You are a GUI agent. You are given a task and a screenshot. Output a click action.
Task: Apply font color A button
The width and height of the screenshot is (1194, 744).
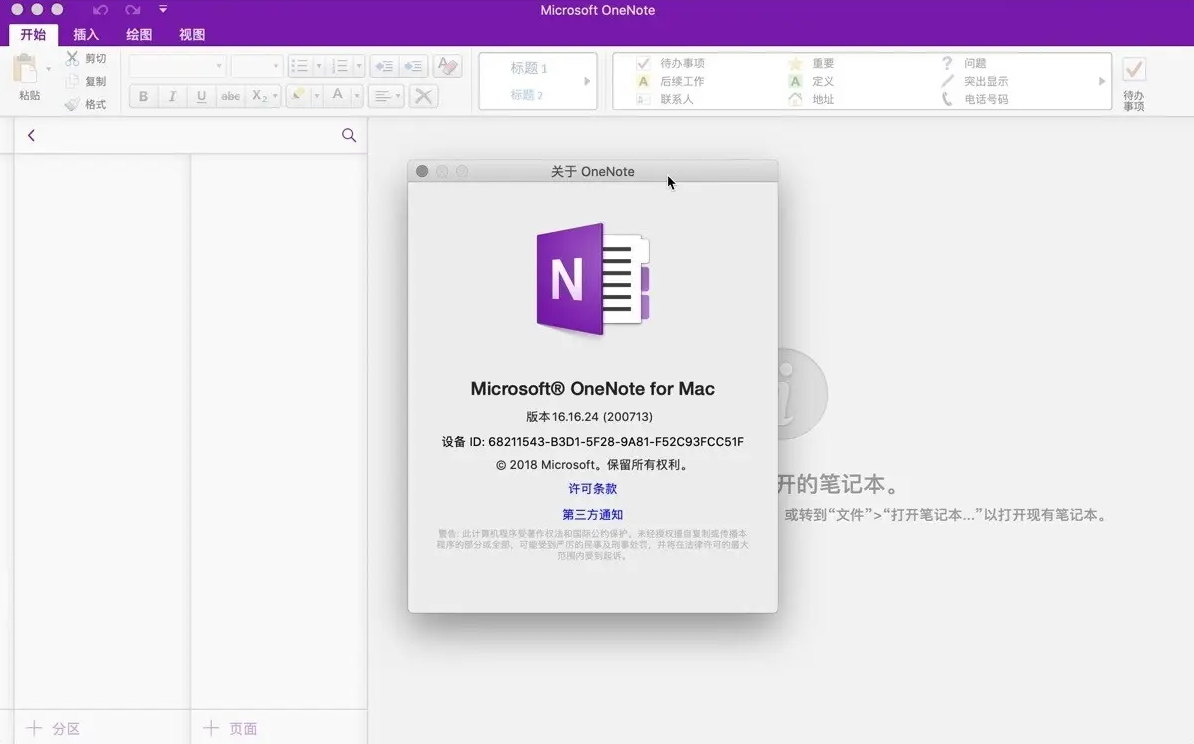click(x=337, y=96)
